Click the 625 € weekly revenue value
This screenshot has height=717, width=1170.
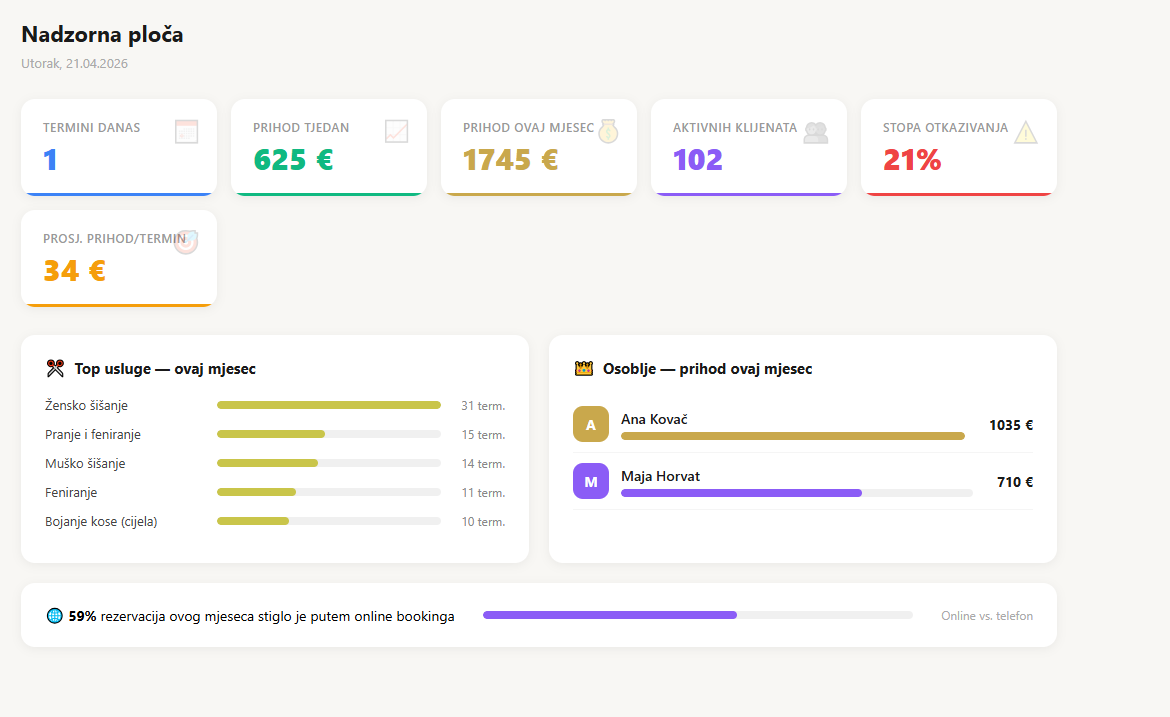click(293, 160)
